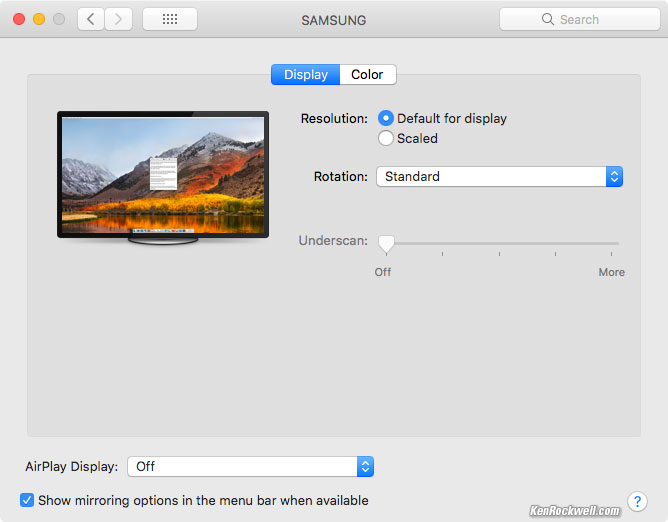
Task: Select Default for display resolution
Action: pos(386,118)
